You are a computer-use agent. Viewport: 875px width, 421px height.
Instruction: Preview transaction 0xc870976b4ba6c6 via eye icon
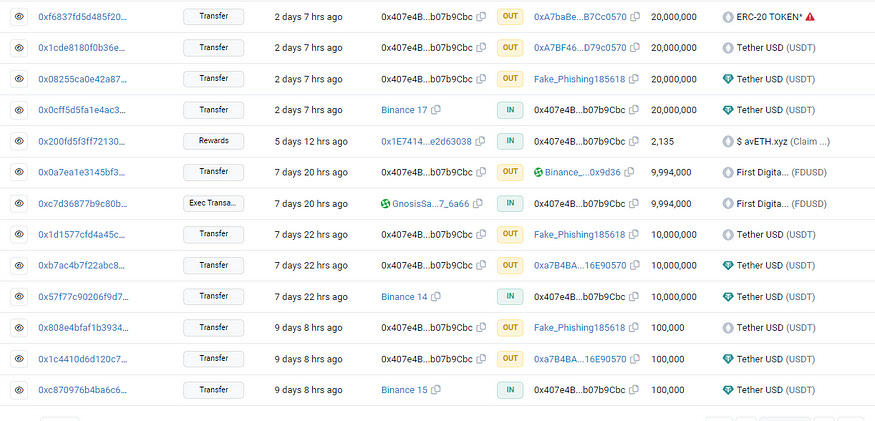click(x=19, y=390)
